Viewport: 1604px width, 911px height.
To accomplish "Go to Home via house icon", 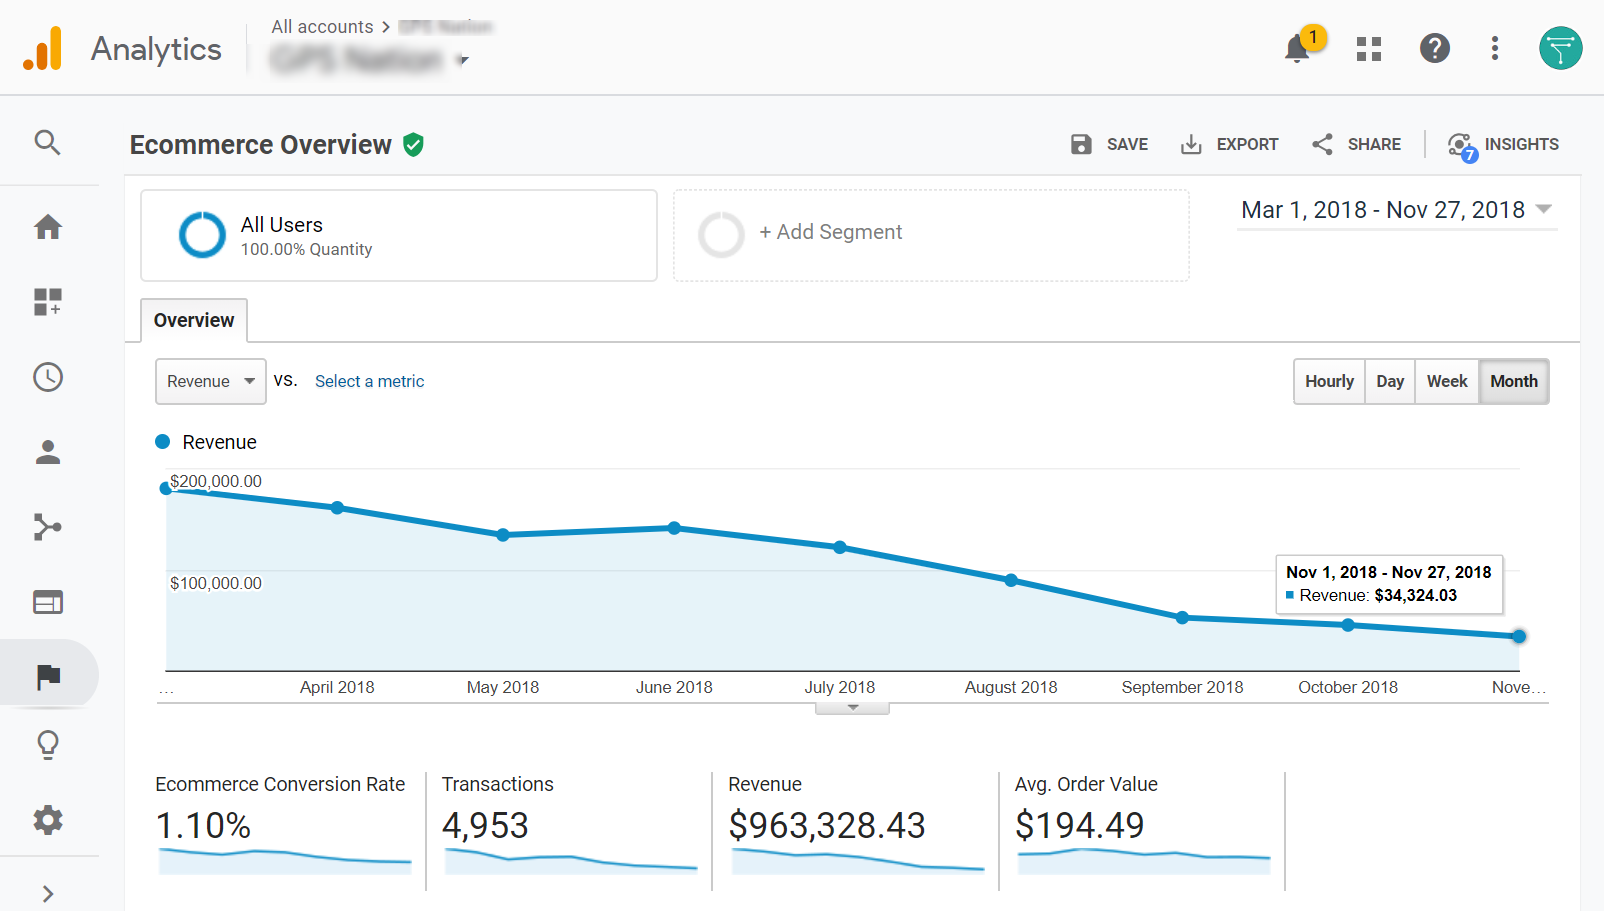I will click(x=48, y=227).
